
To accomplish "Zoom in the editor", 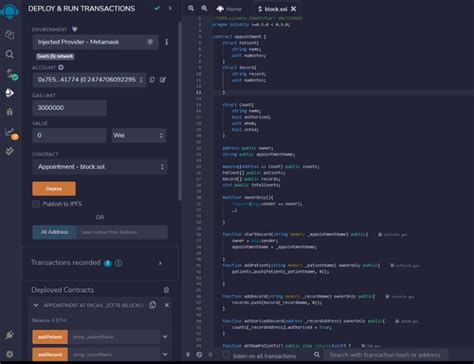I will (204, 8).
